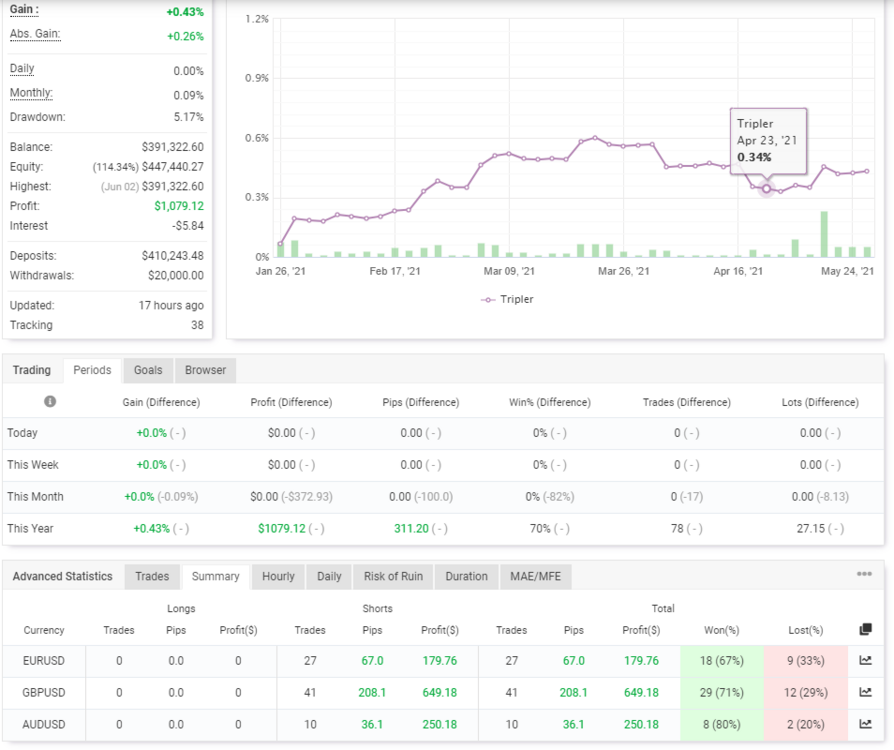
Task: Click the Lots (Difference) column header
Action: click(820, 402)
